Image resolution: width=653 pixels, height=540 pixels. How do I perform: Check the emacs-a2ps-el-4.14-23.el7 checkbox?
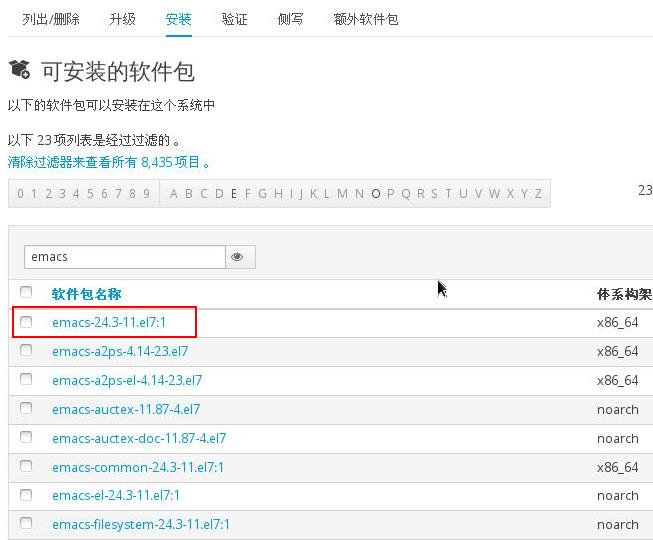pyautogui.click(x=26, y=379)
